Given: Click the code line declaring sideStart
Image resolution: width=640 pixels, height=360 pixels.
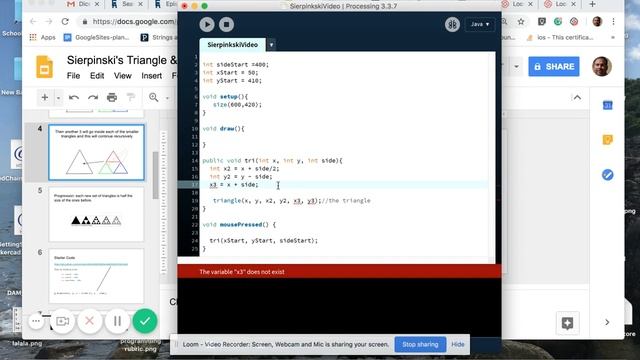Looking at the screenshot, I should (236, 64).
